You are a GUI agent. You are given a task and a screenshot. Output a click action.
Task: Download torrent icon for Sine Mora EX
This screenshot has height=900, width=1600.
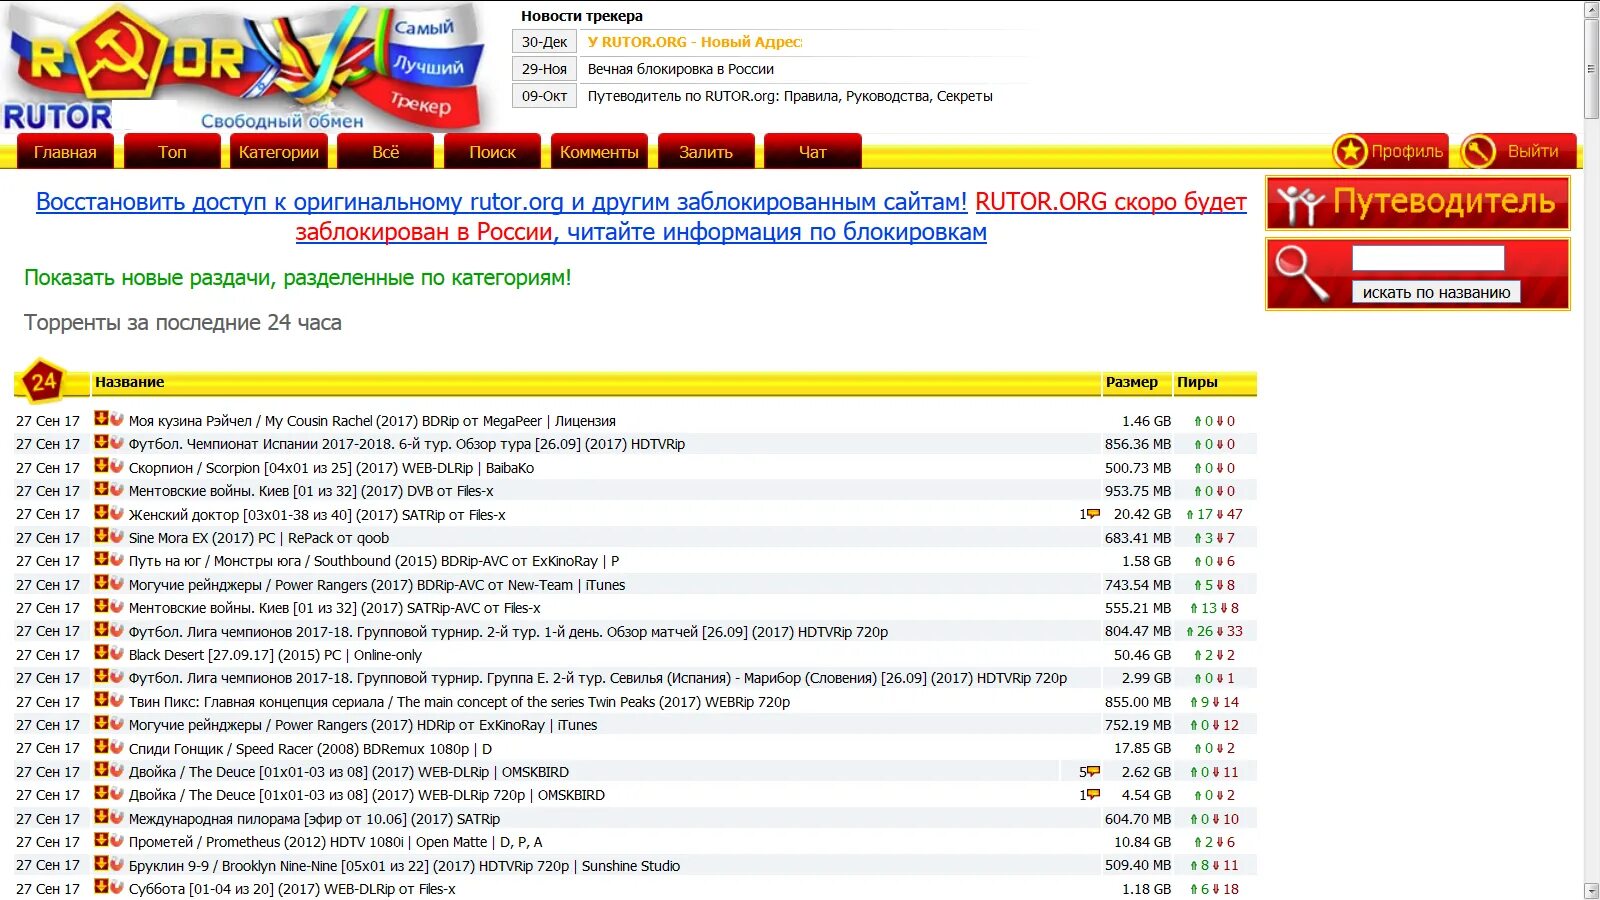101,536
